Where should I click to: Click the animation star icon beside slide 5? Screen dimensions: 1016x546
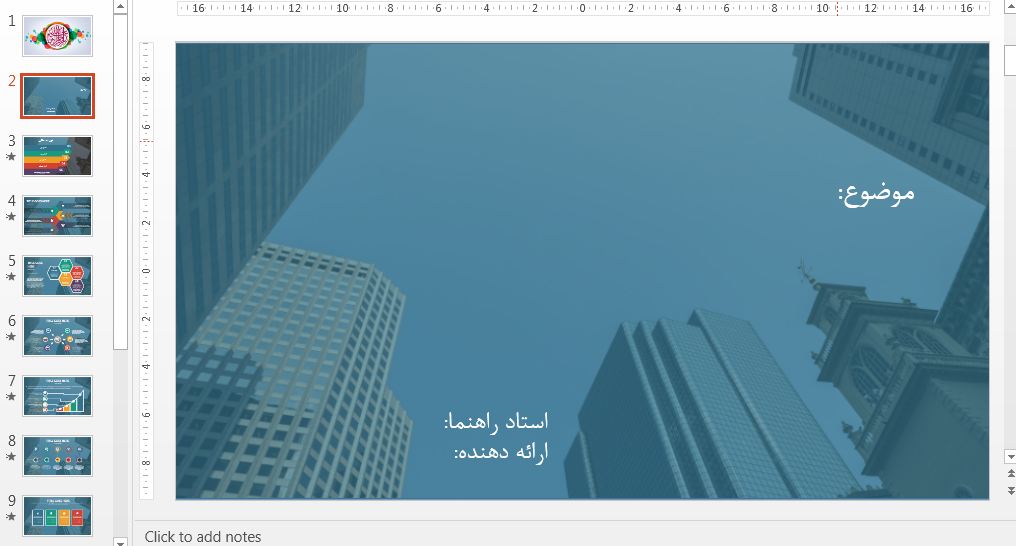11,277
